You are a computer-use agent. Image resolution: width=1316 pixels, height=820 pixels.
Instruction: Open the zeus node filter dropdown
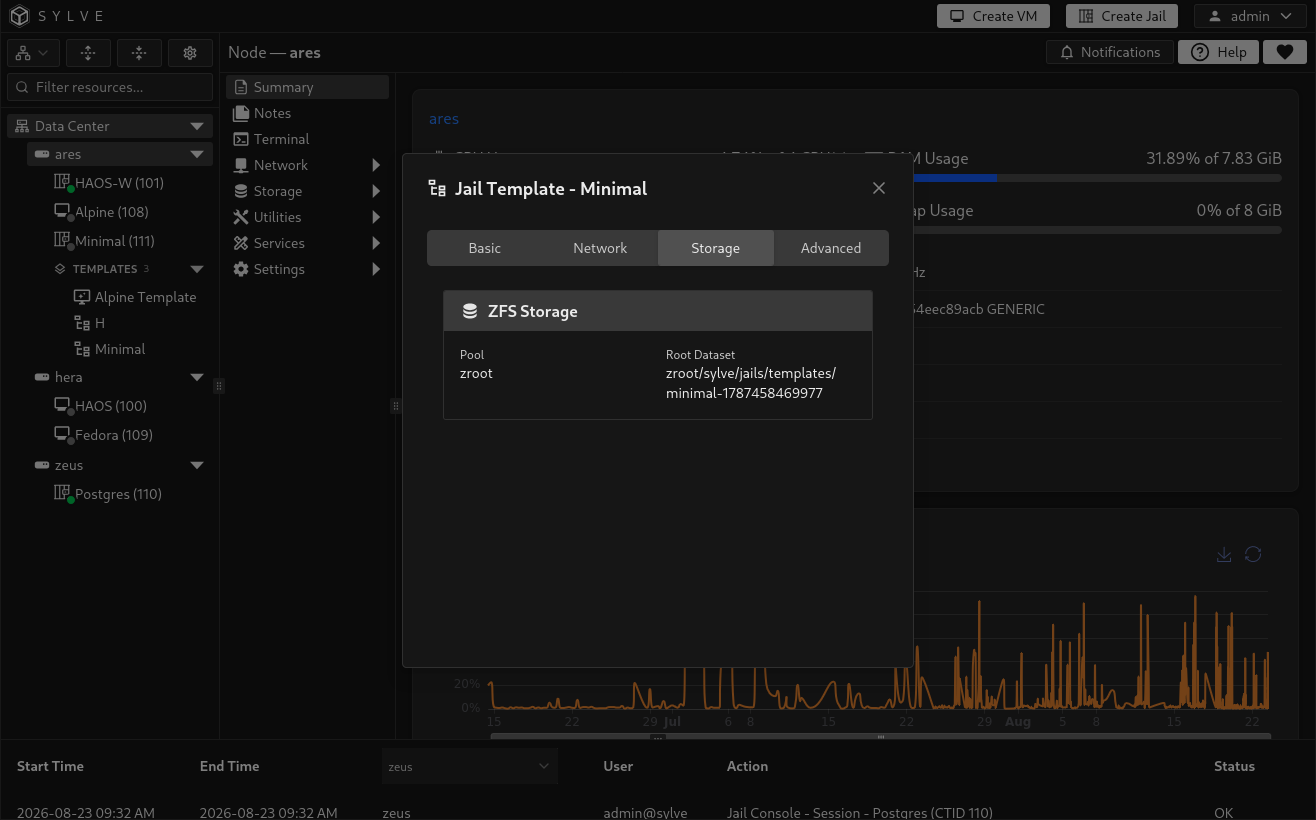[470, 766]
